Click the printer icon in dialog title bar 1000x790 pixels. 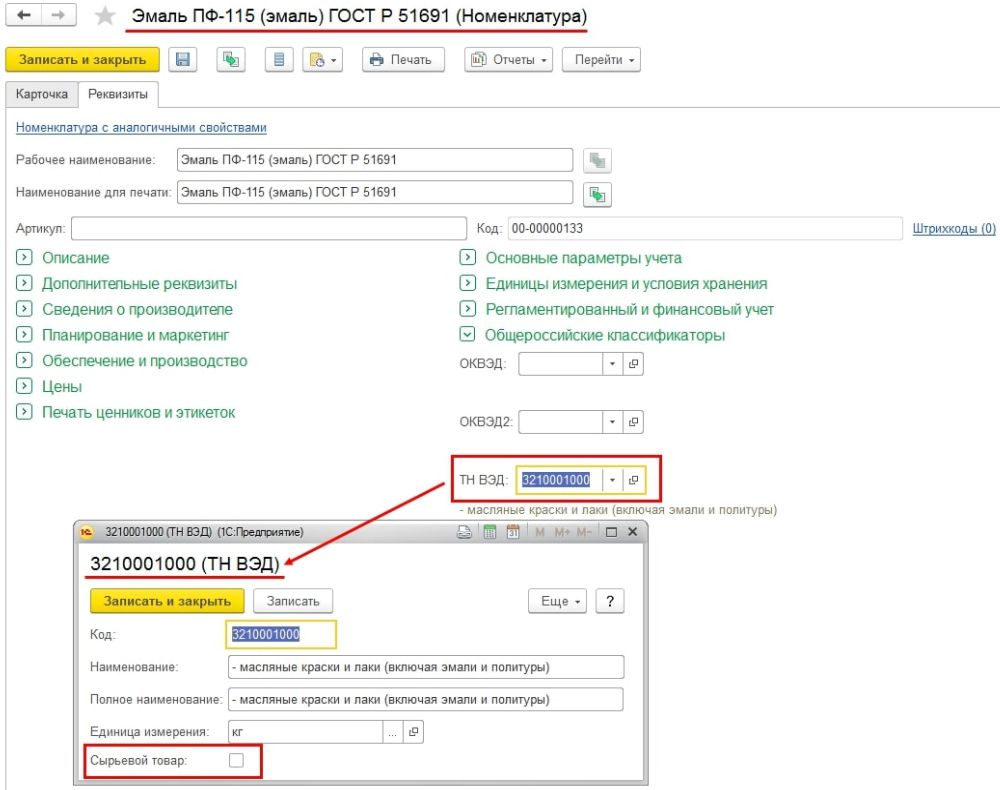[464, 532]
